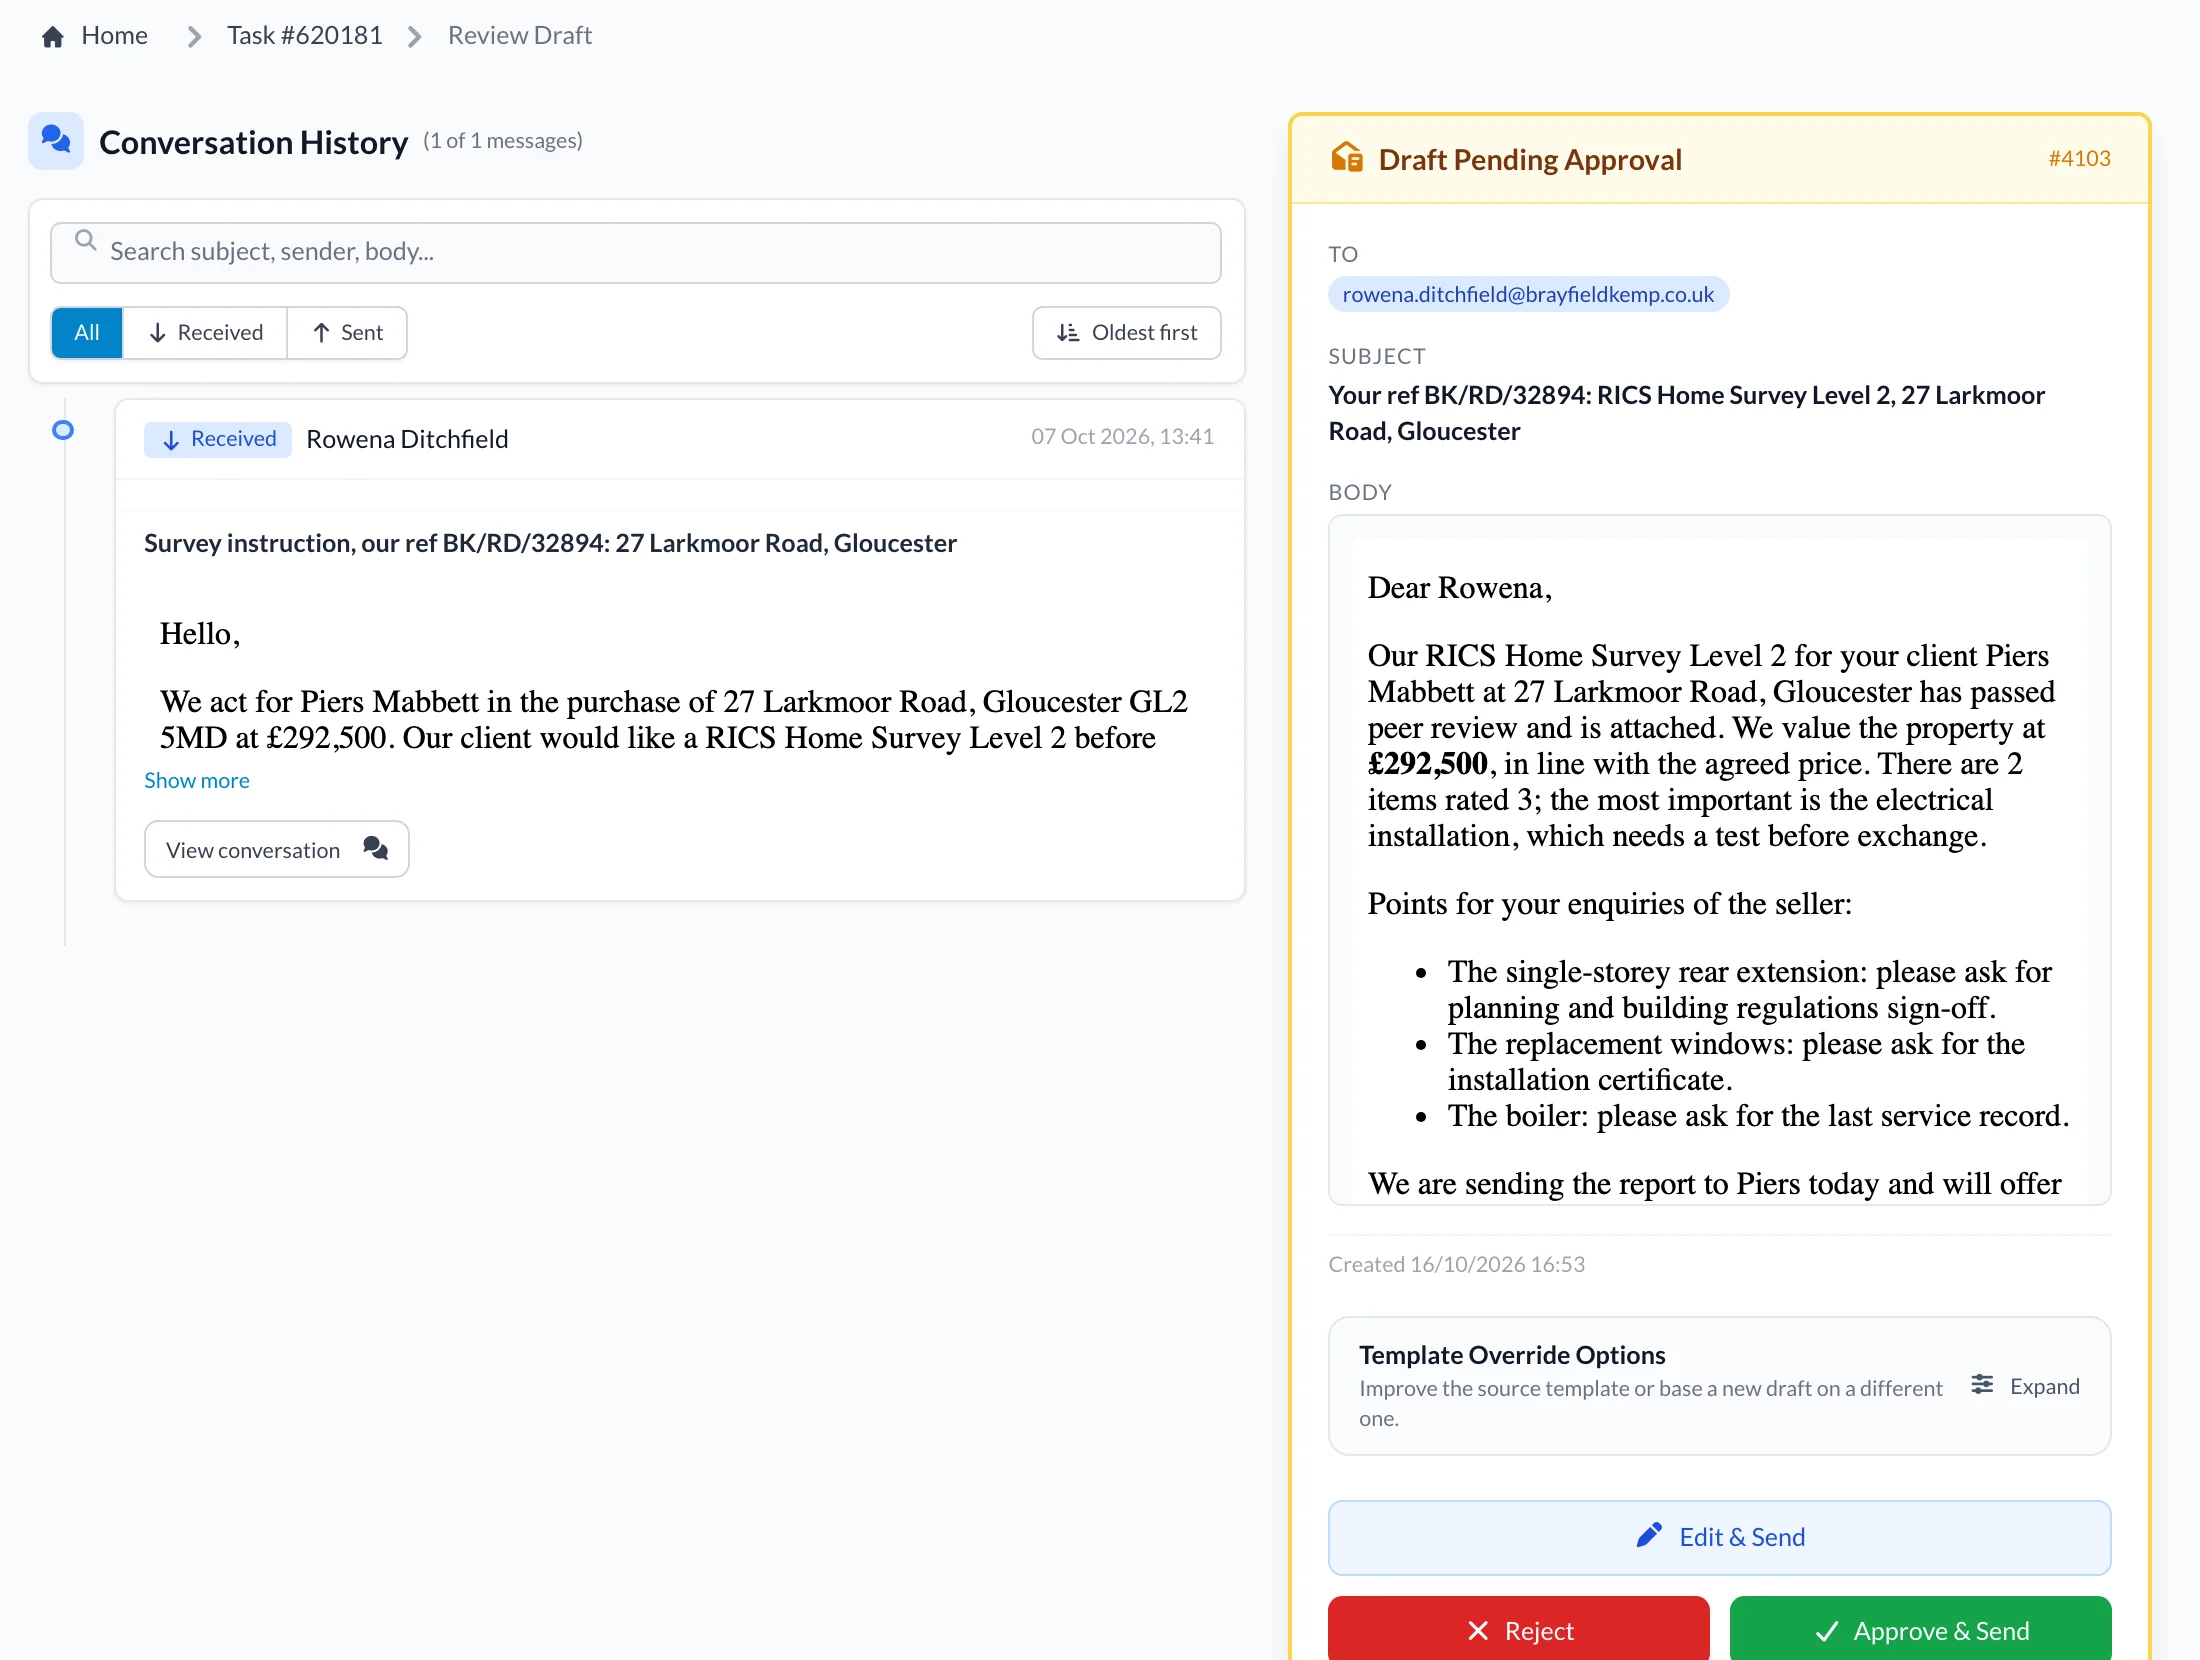Click the boiler service record bullet point
This screenshot has width=2200, height=1660.
pos(1758,1116)
